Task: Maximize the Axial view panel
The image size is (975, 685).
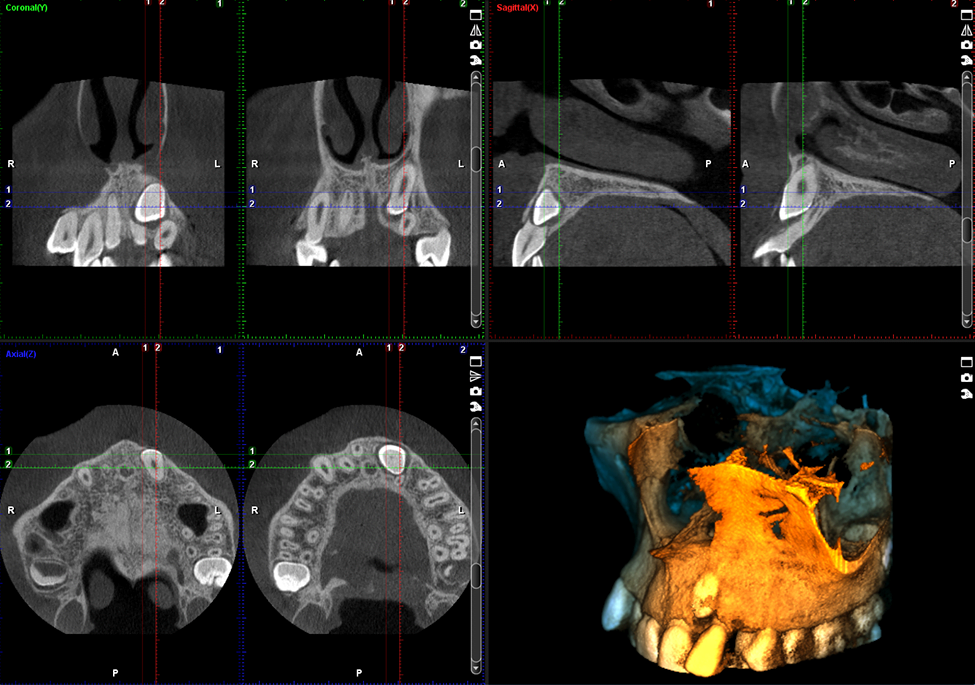Action: 476,361
